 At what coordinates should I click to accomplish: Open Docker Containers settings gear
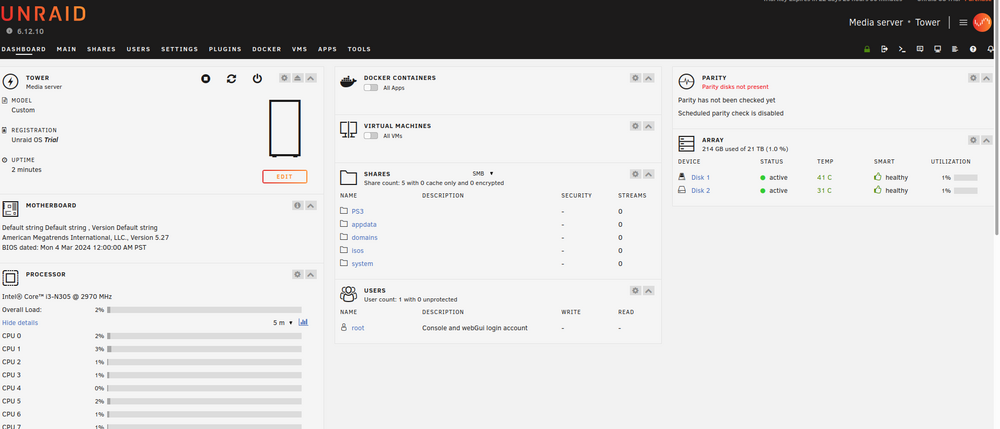tap(635, 78)
